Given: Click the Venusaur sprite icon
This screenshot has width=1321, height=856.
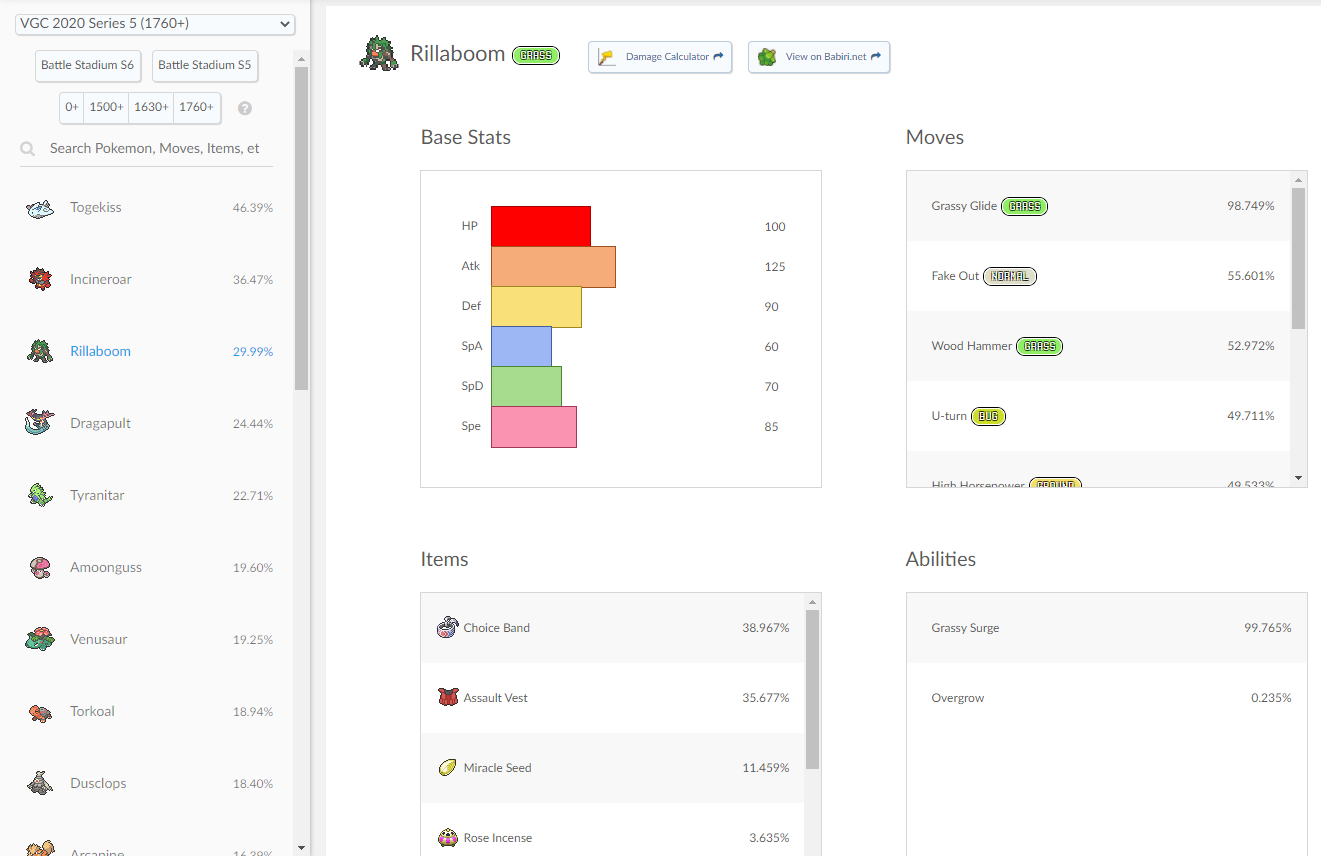Looking at the screenshot, I should 40,639.
